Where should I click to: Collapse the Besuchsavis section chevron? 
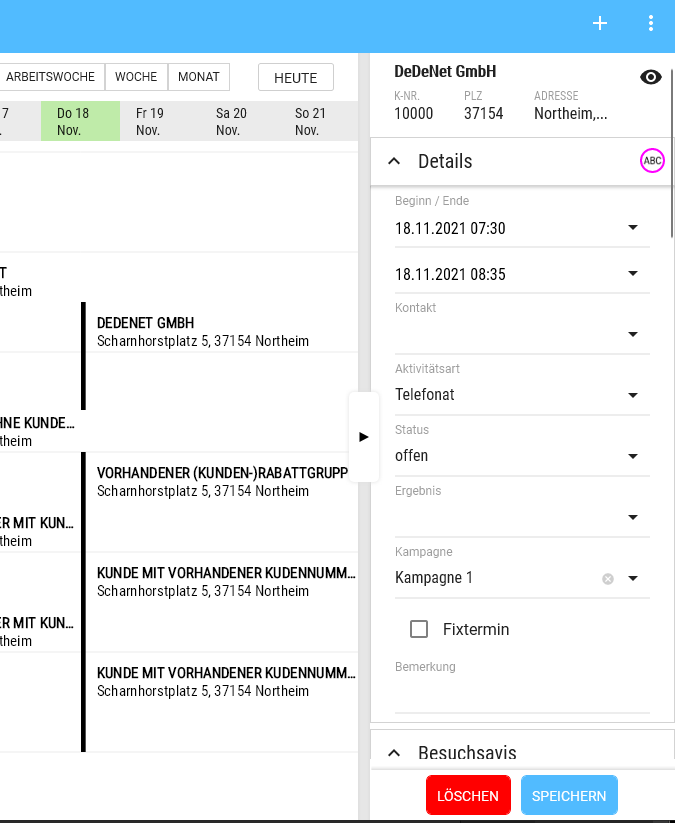(394, 753)
